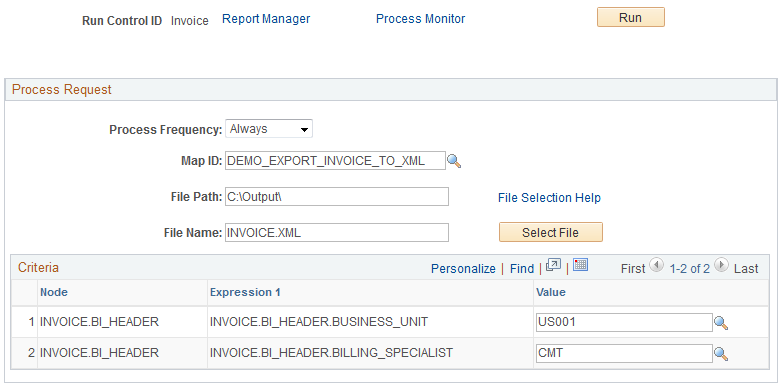
Task: Open the Map ID lookup magnifier
Action: point(454,161)
